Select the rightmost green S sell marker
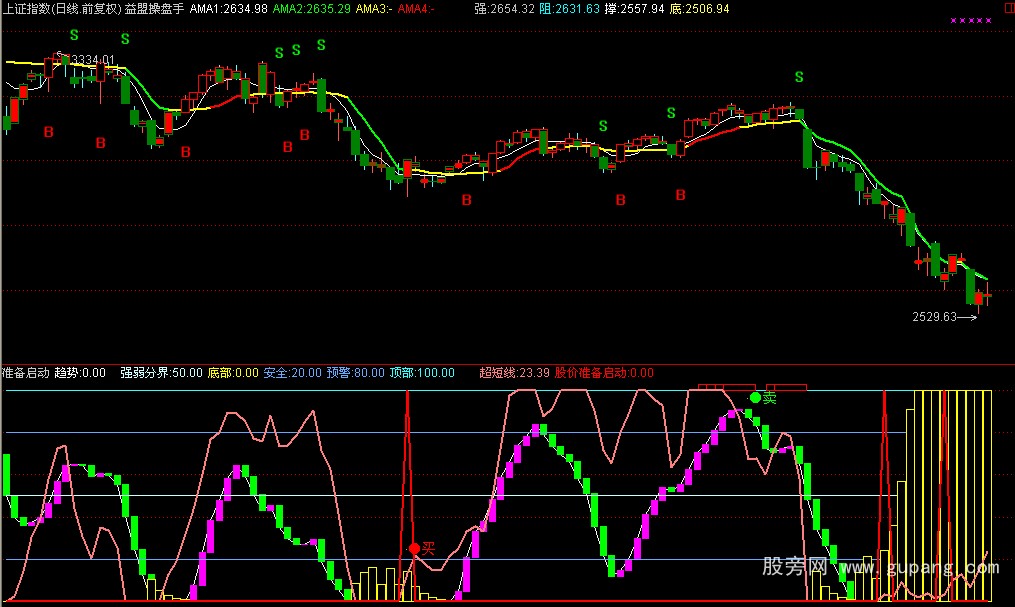This screenshot has width=1015, height=607. 798,77
